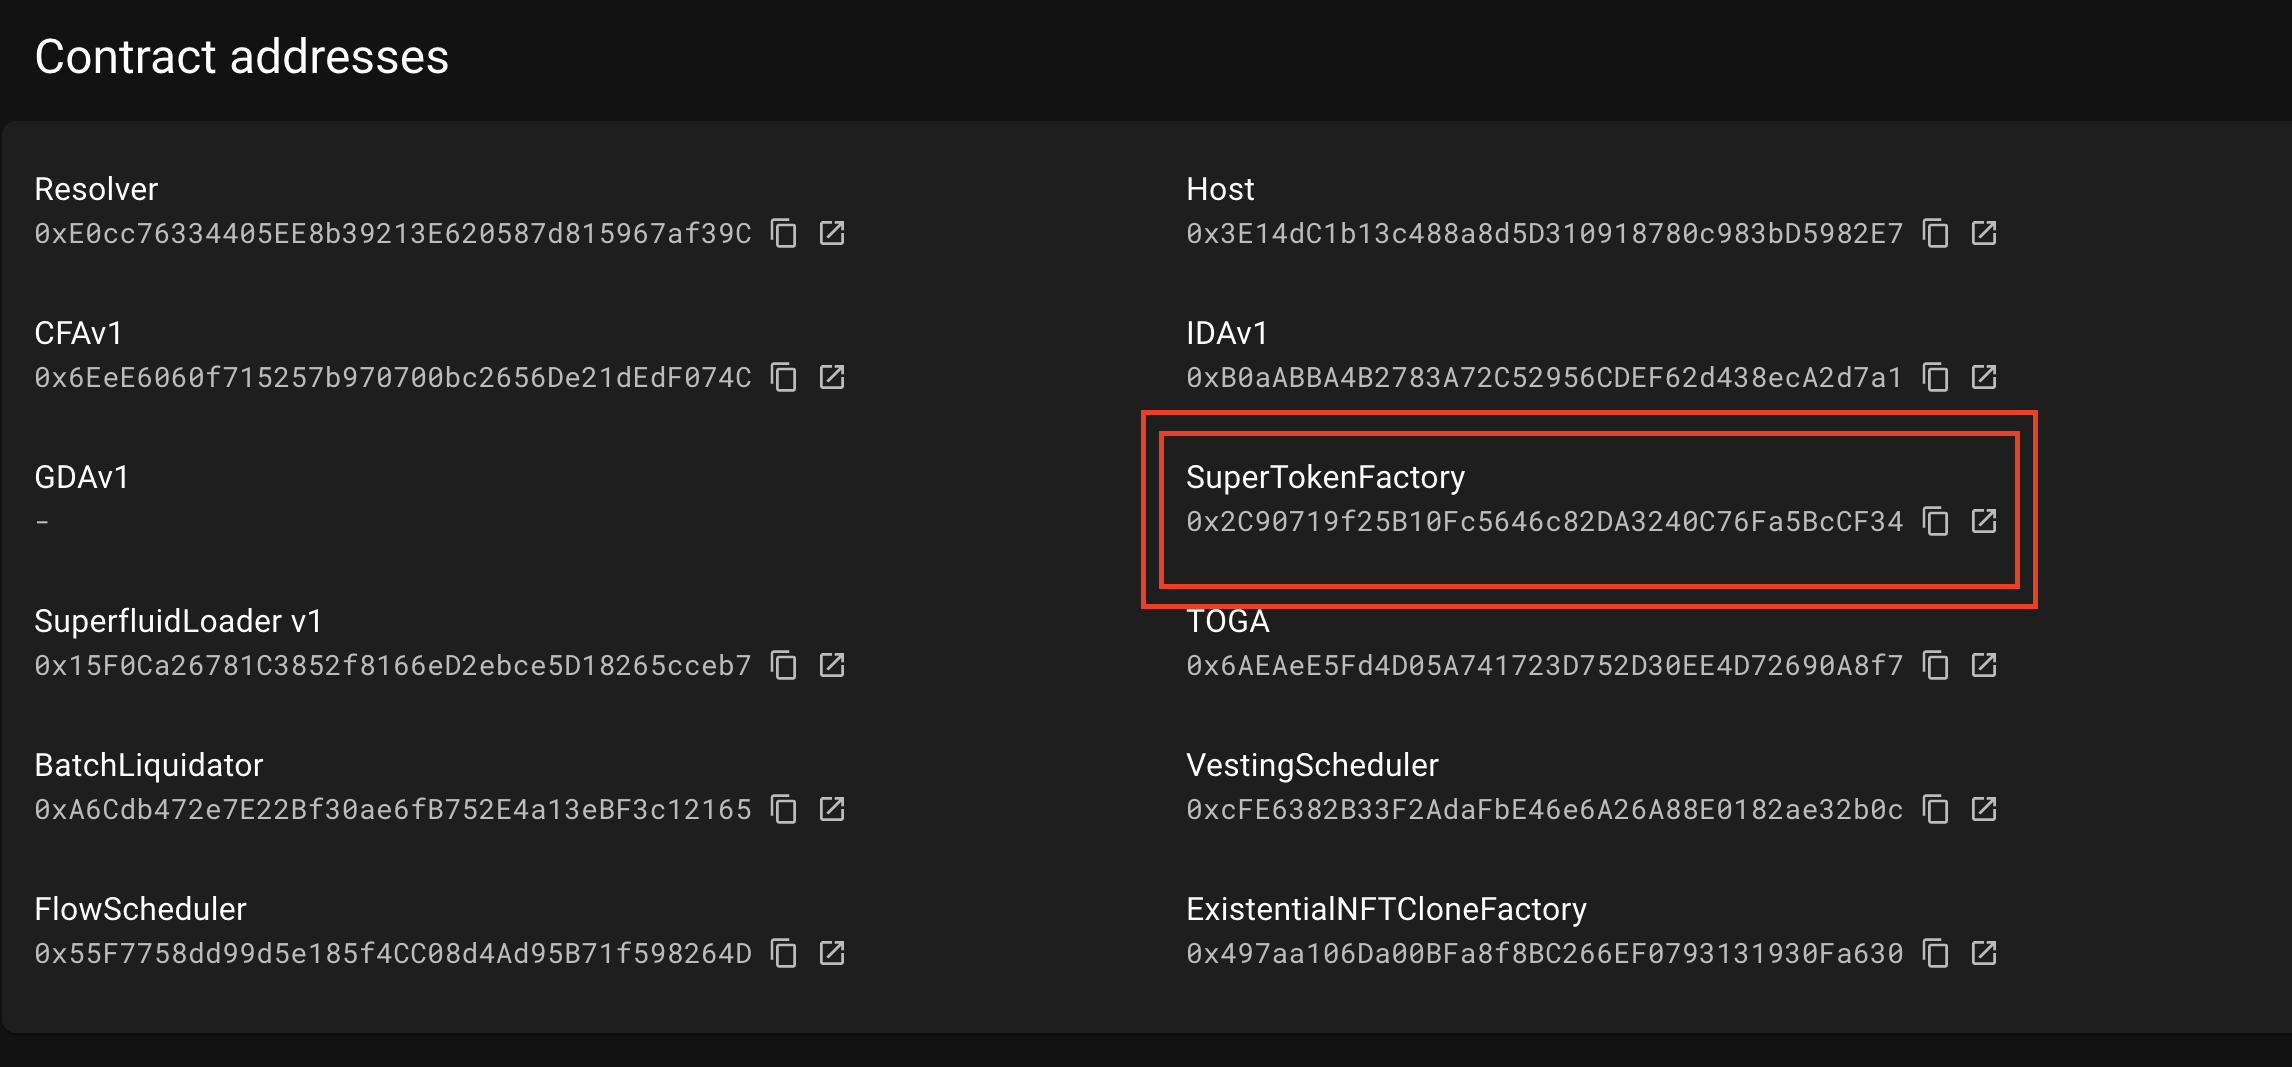Copy the FlowScheduler address

785,953
